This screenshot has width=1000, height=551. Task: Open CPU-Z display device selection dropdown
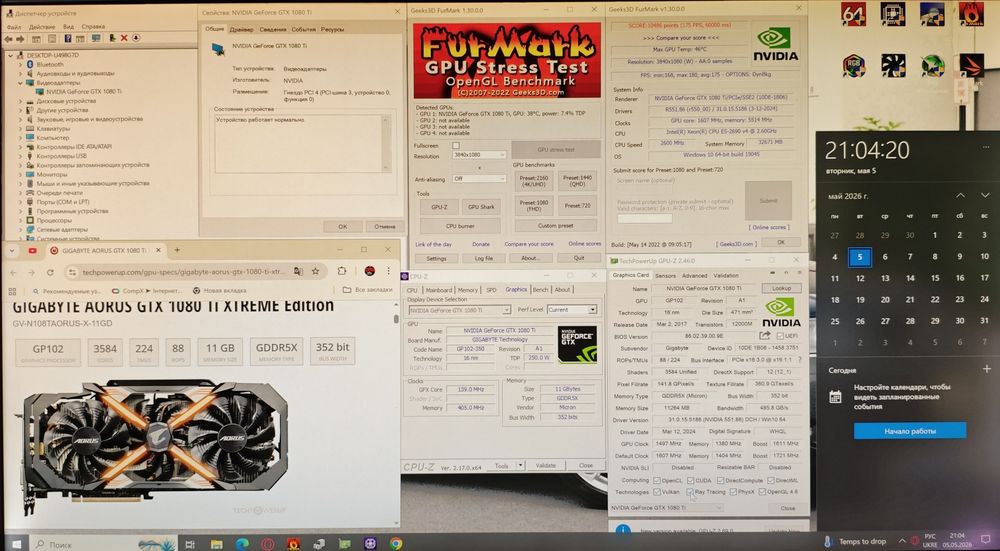coord(459,310)
